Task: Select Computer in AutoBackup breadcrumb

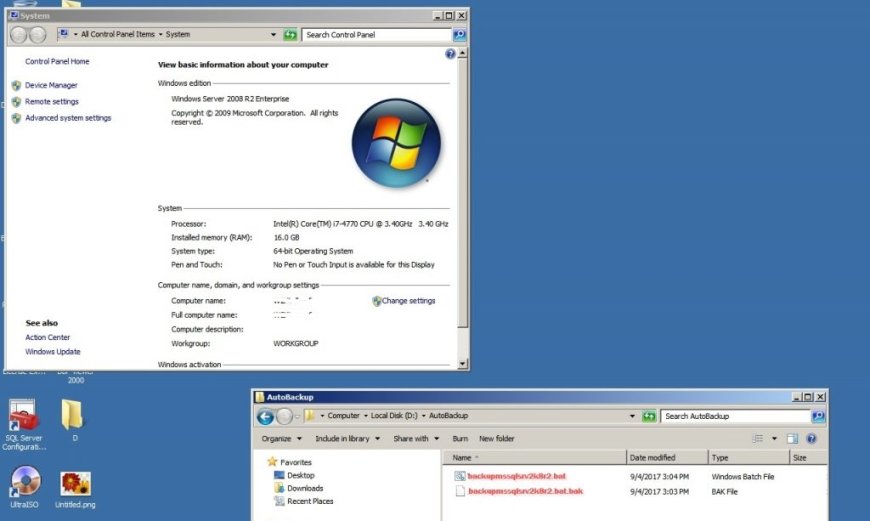Action: (x=343, y=416)
